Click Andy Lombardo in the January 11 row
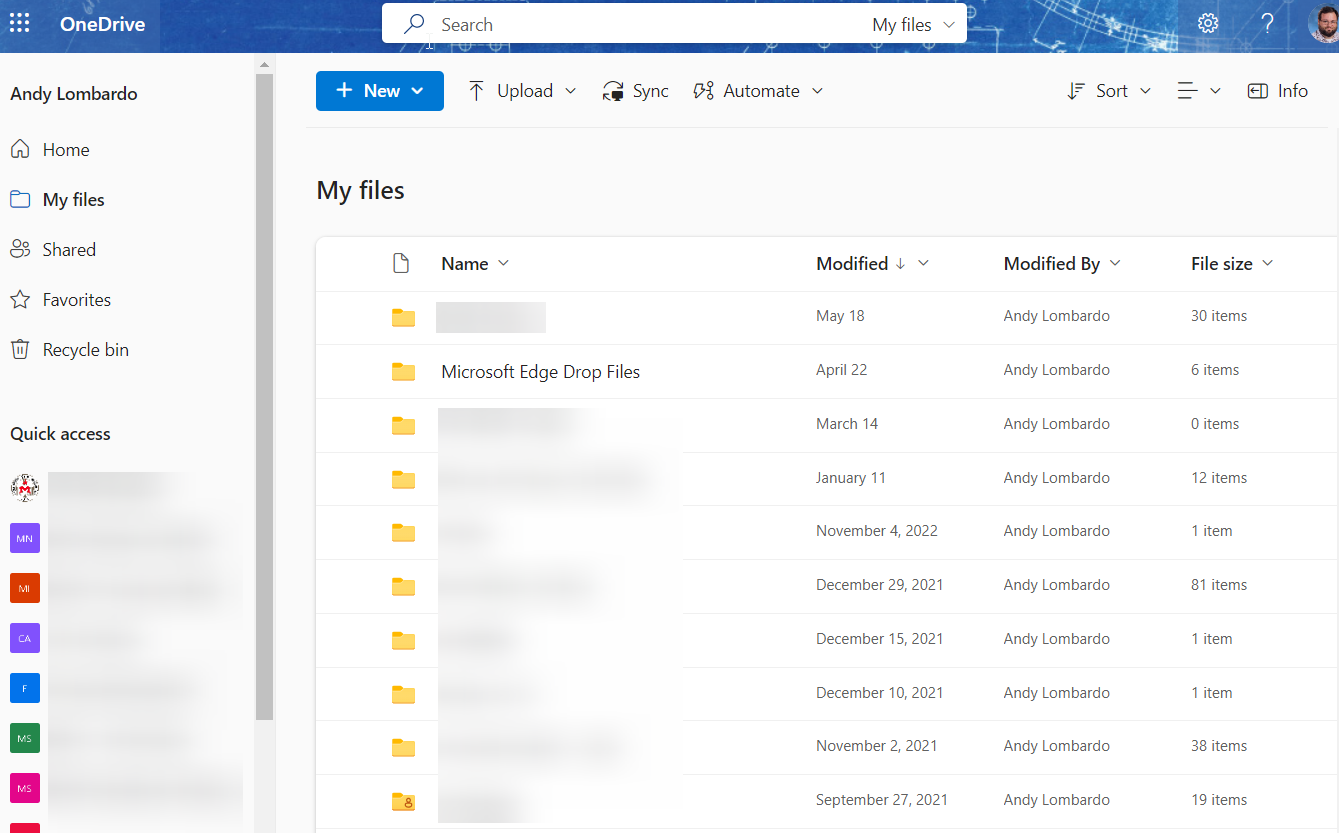Screen dimensions: 1339x833 (x=1057, y=478)
